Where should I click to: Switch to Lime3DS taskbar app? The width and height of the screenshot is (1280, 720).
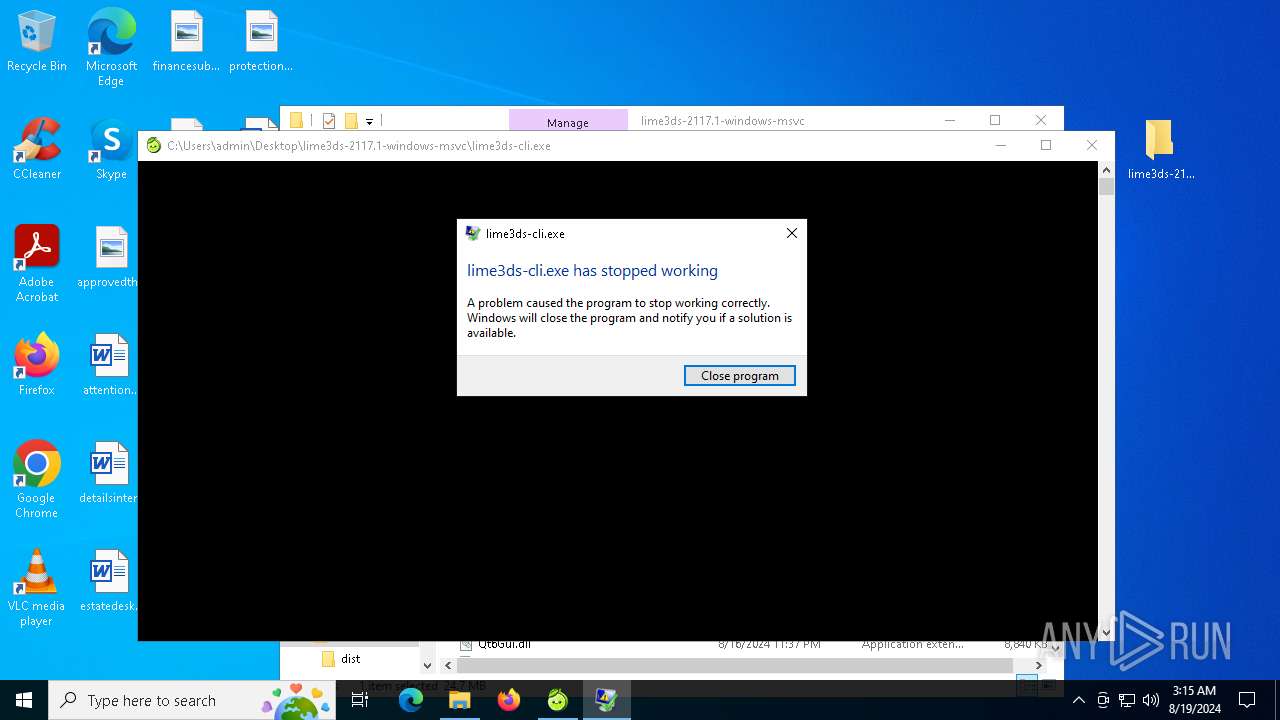click(558, 700)
